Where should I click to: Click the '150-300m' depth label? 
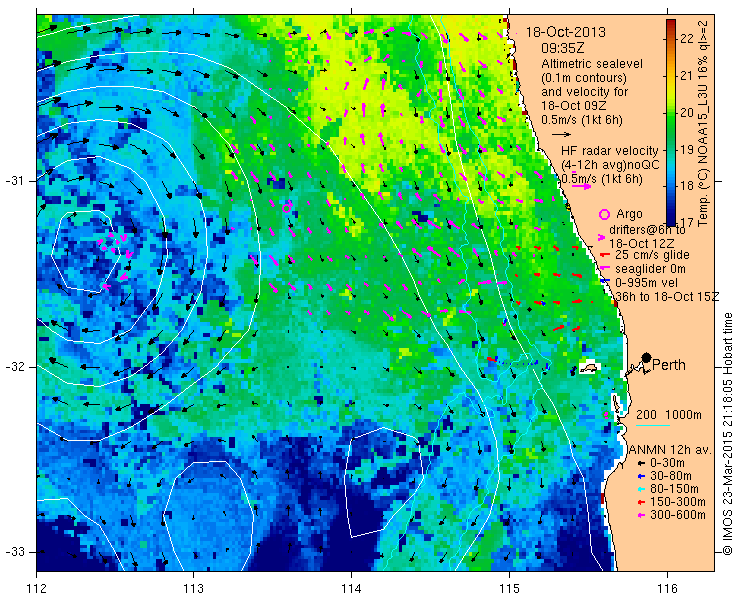click(x=678, y=502)
